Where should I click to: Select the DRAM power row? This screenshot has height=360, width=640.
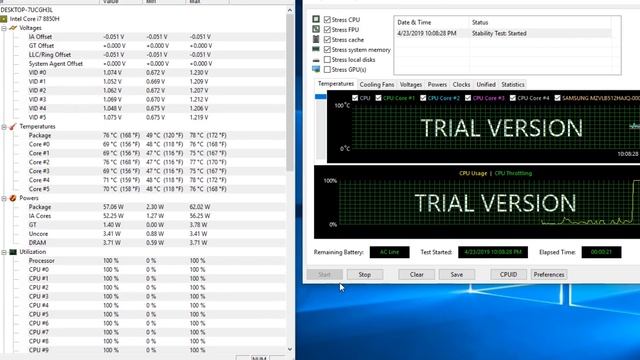(x=143, y=243)
